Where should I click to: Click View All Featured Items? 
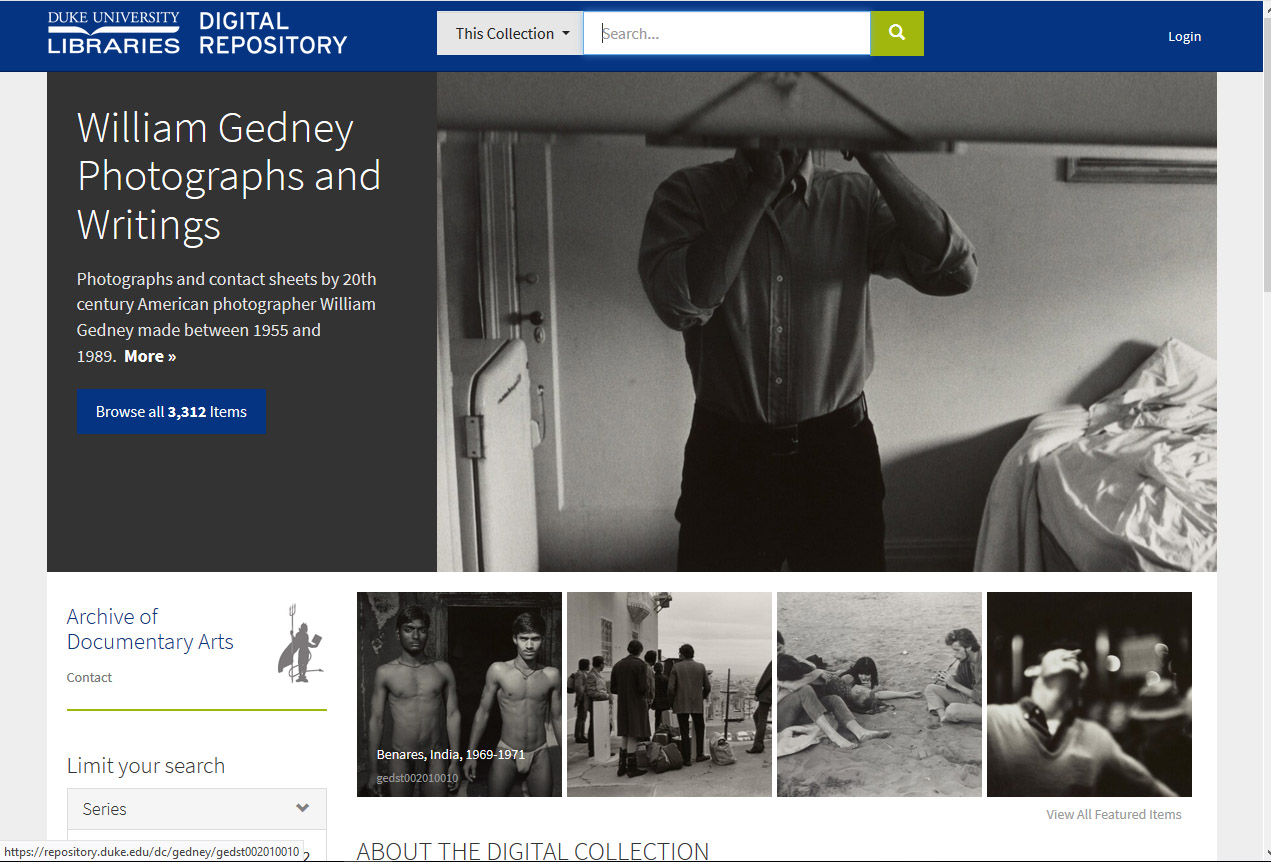1113,814
